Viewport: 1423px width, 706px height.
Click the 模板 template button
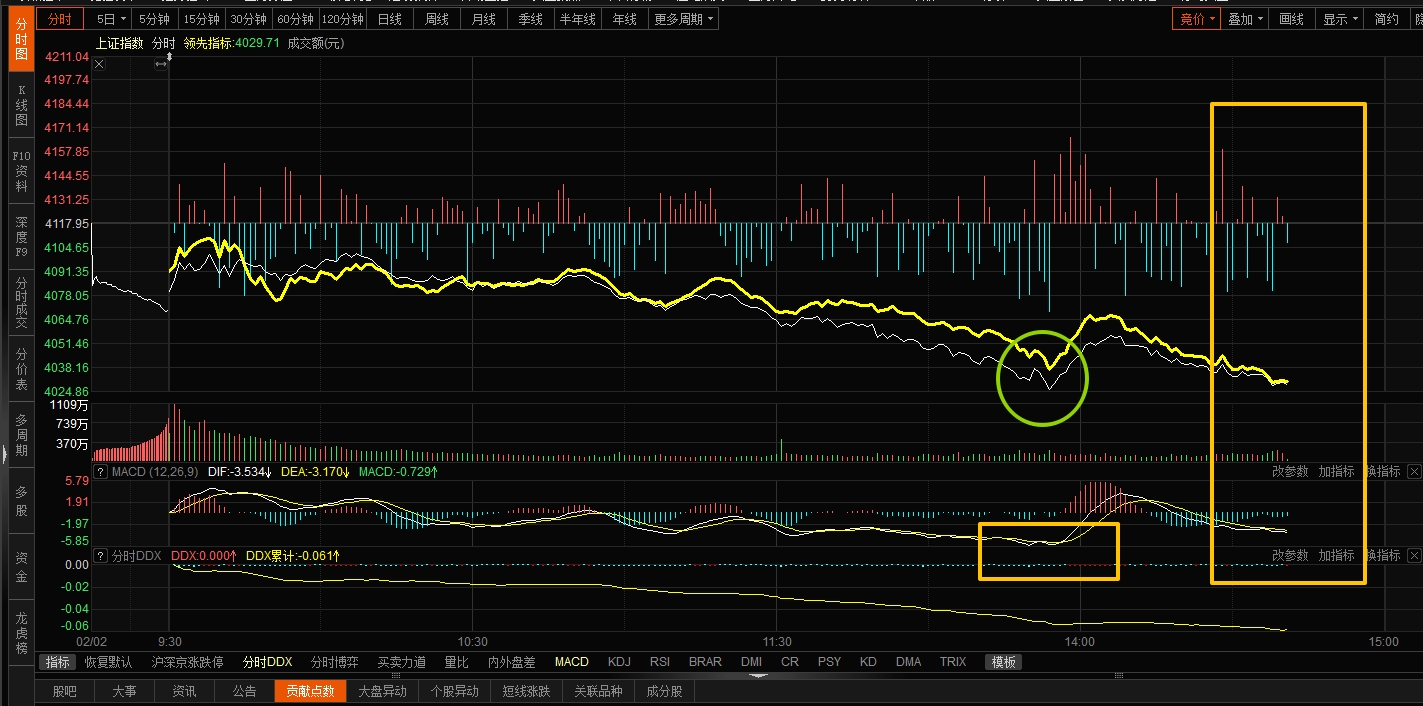tap(1003, 662)
